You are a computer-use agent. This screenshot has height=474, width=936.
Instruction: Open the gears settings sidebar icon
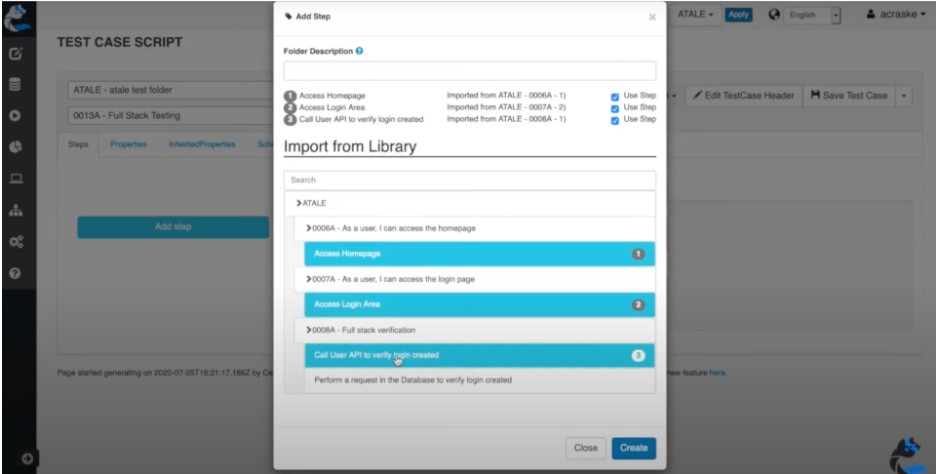point(16,242)
